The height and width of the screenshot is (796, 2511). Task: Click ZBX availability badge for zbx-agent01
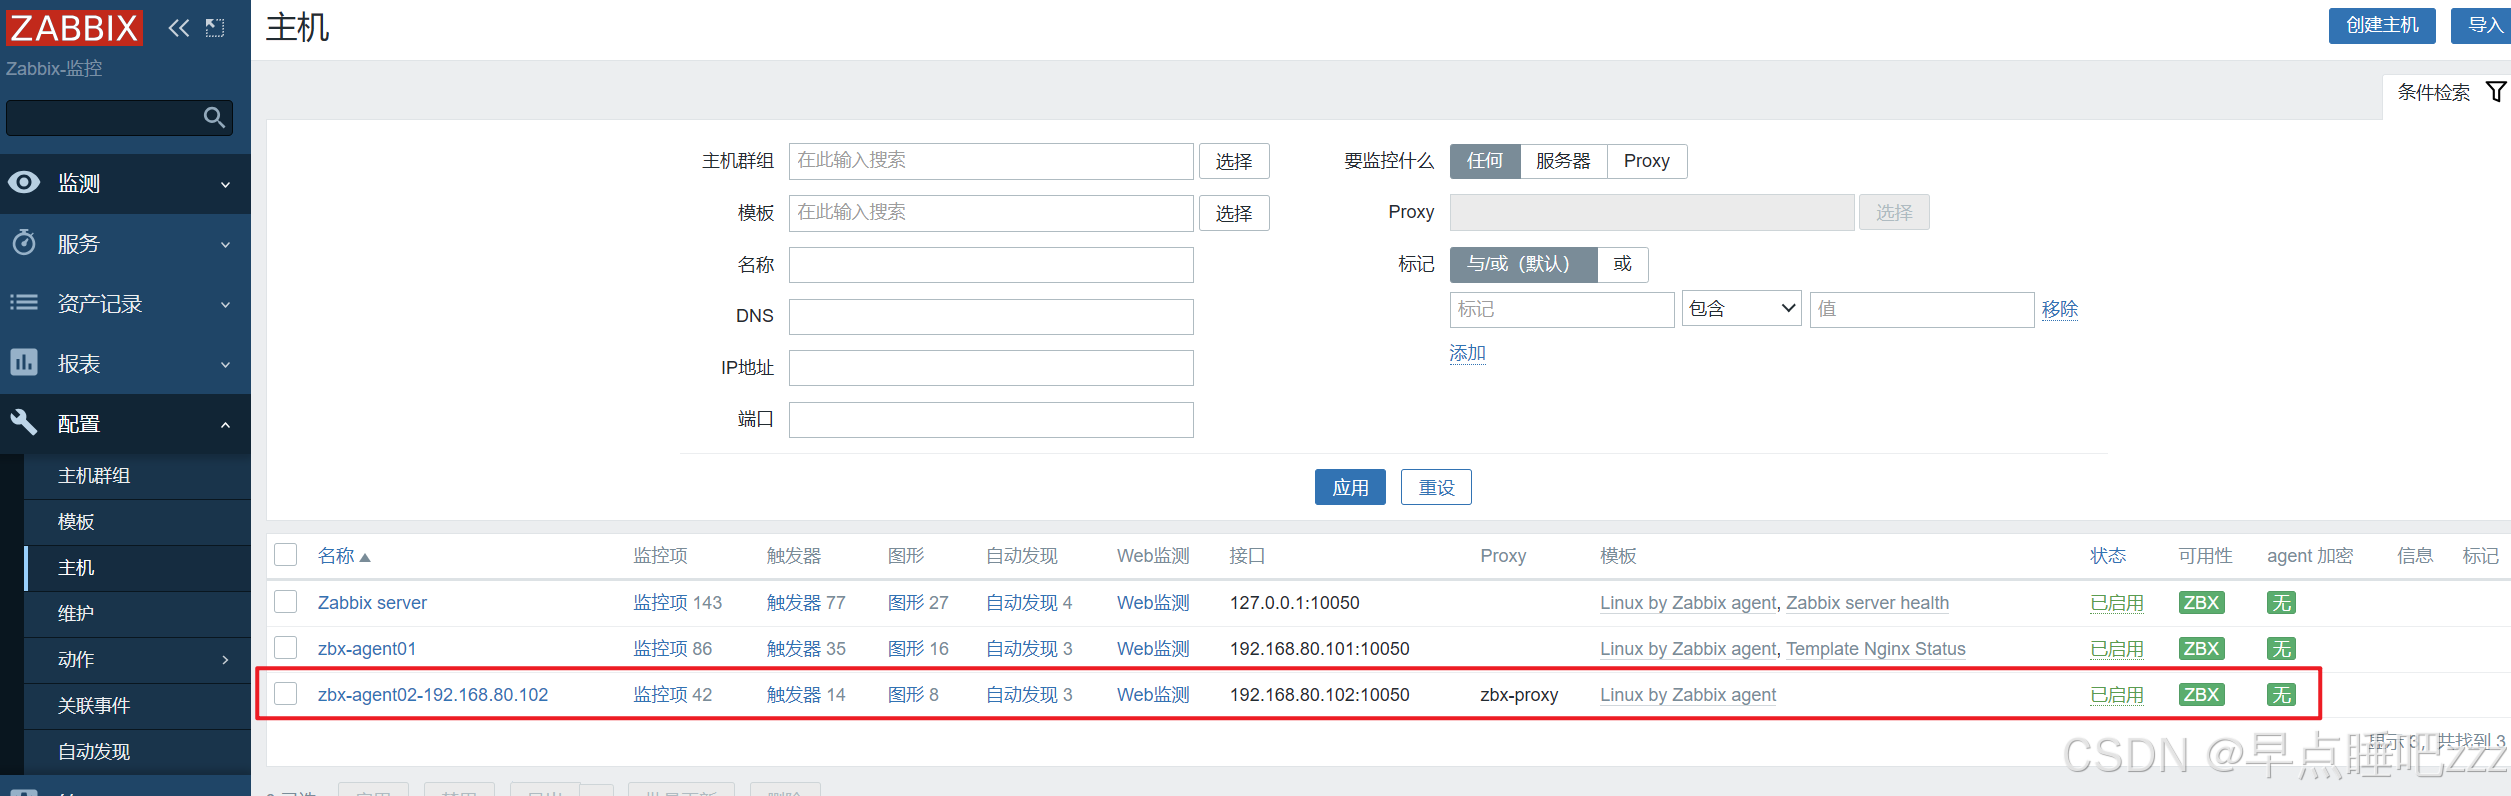[x=2201, y=649]
